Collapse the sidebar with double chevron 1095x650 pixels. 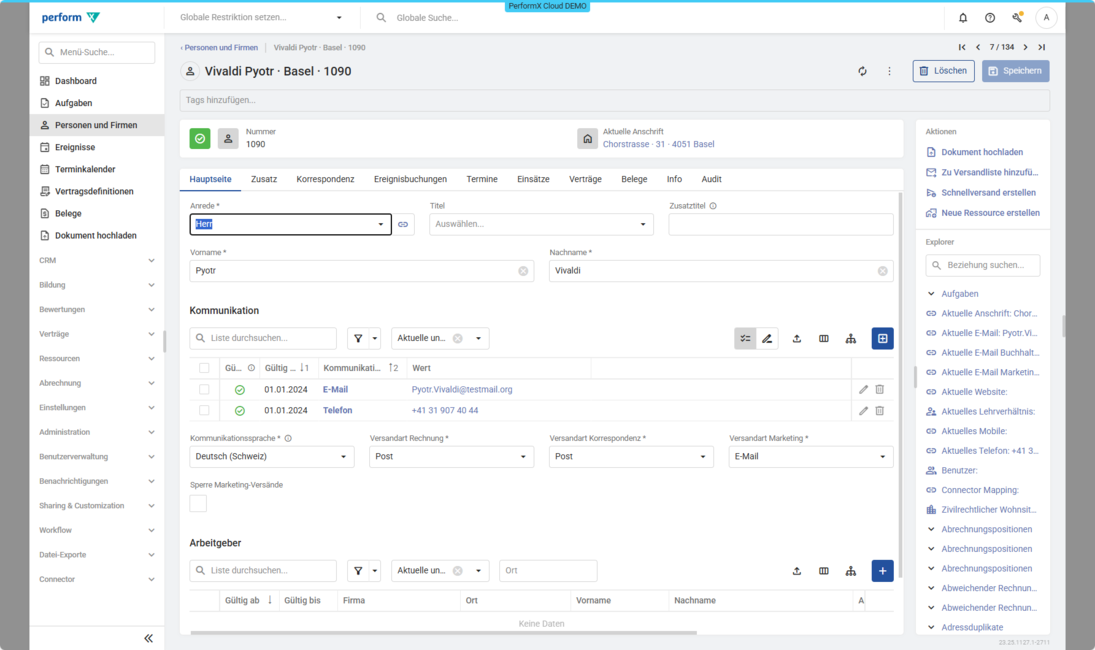pyautogui.click(x=148, y=638)
